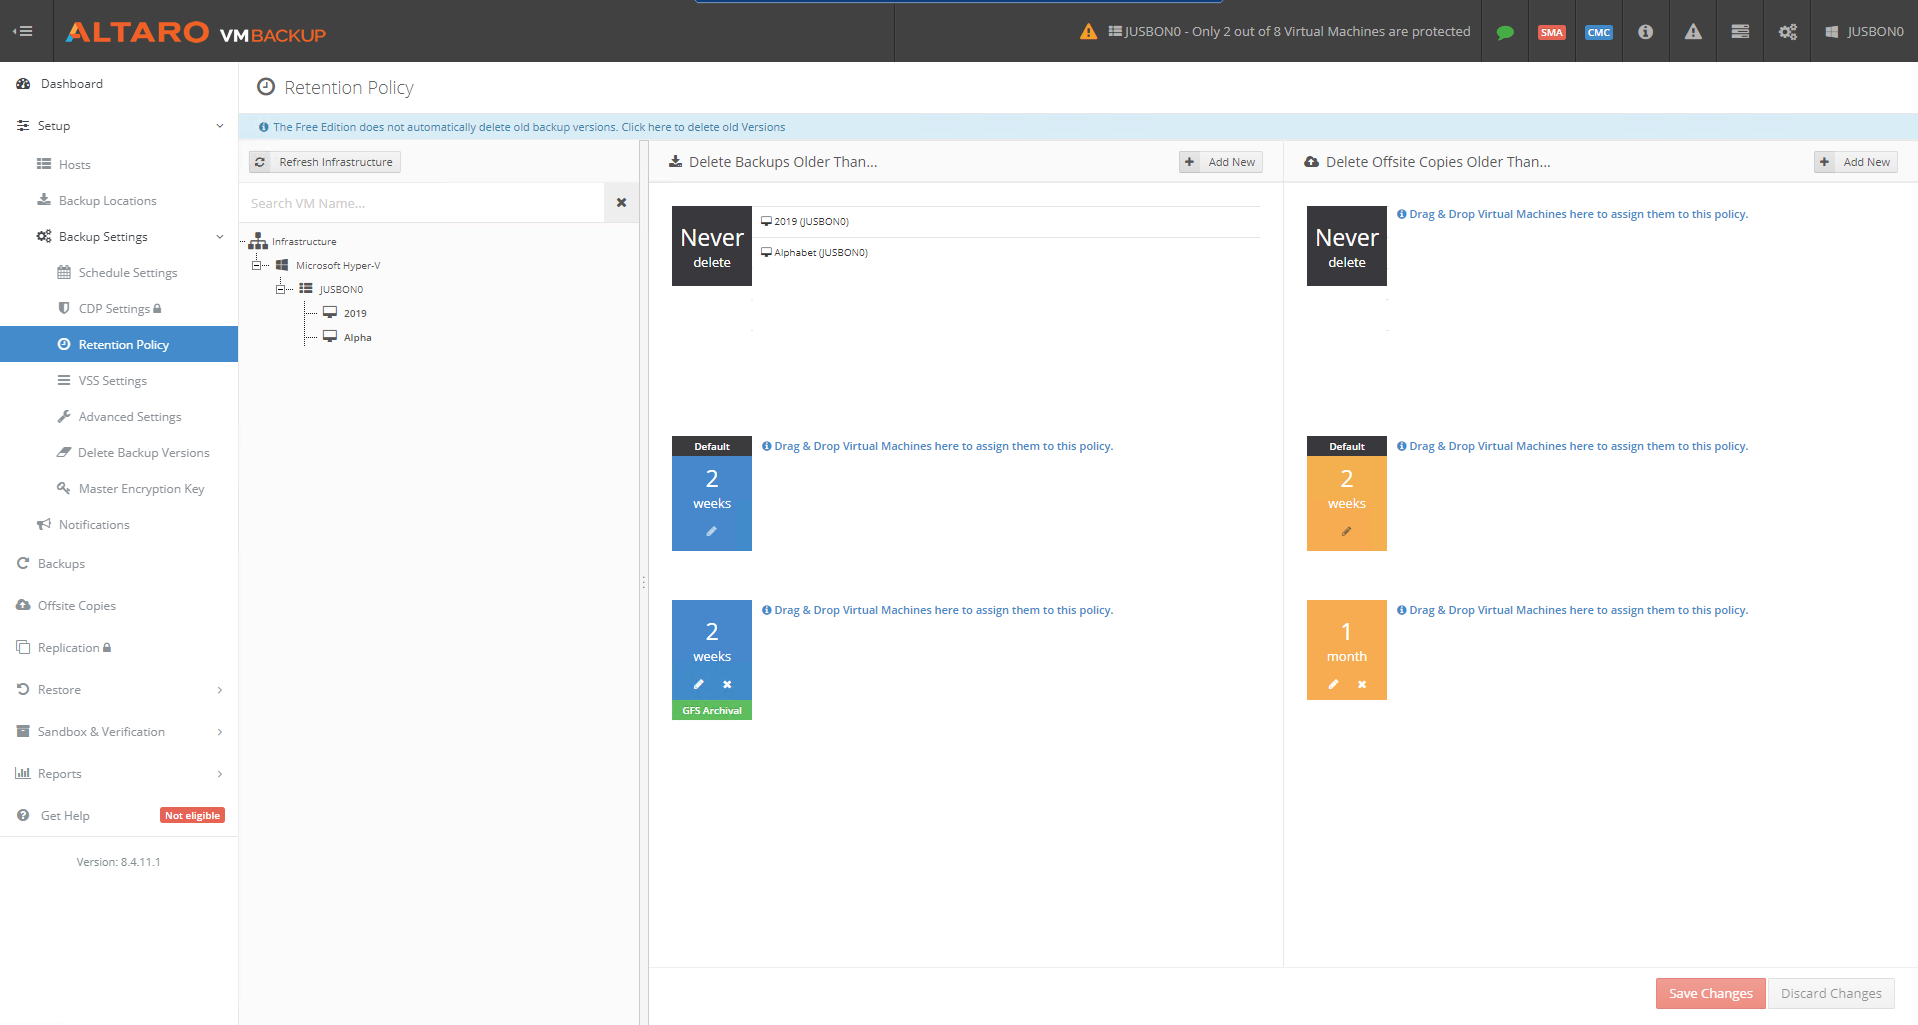Screen dimensions: 1918x1025
Task: Delete the 1 month offsite policy
Action: pyautogui.click(x=1362, y=684)
